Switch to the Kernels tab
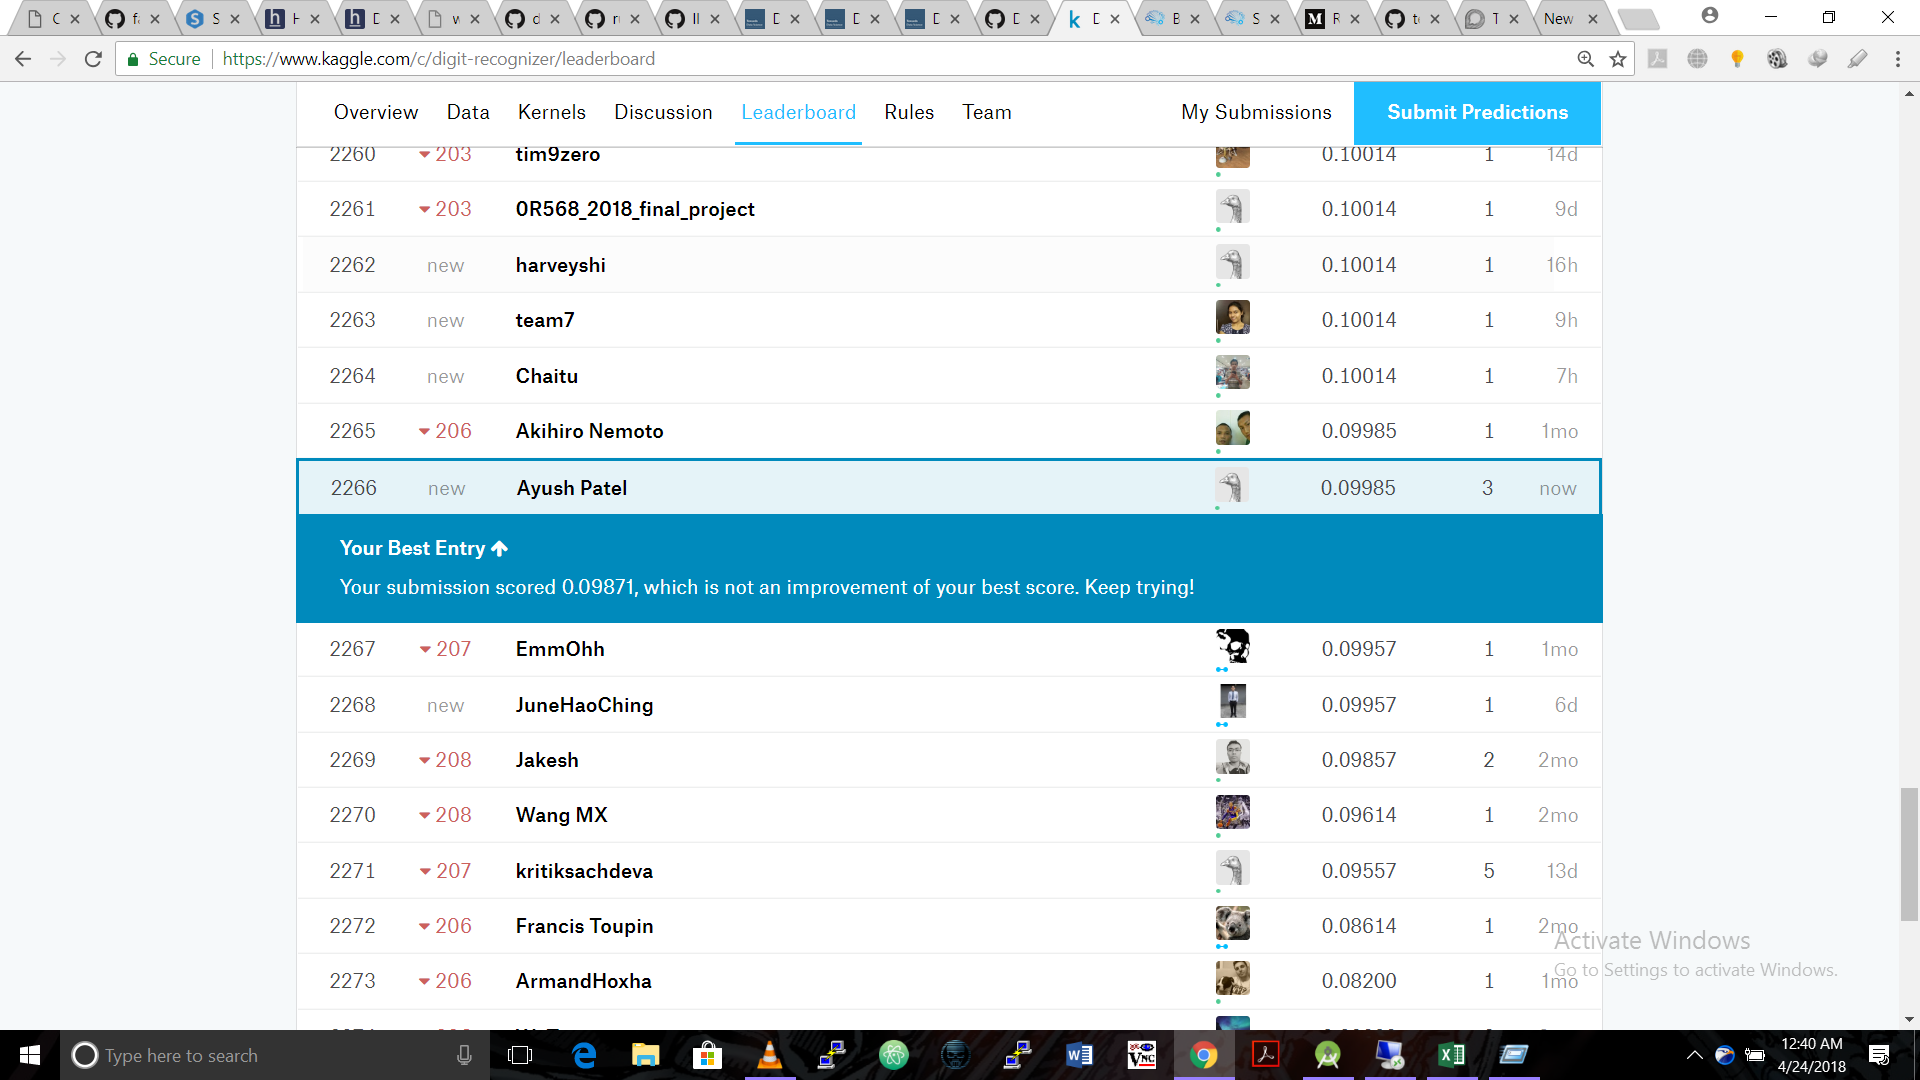The width and height of the screenshot is (1920, 1080). (551, 112)
